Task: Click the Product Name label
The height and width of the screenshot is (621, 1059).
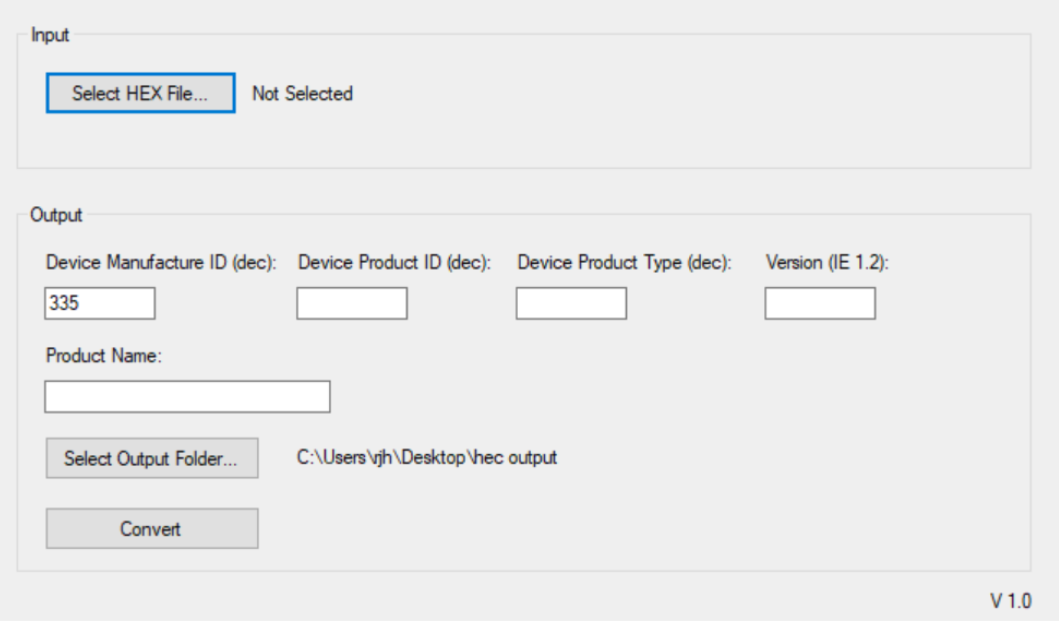Action: click(103, 357)
